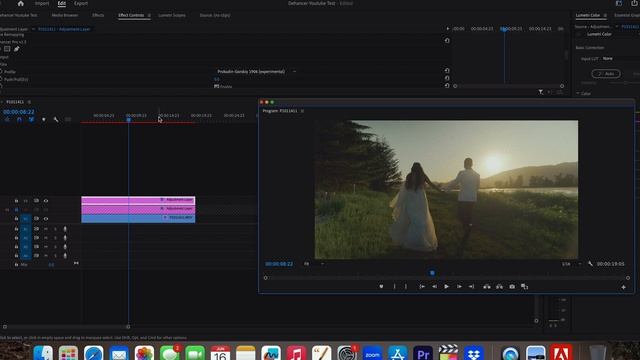This screenshot has width=640, height=360.
Task: Click the Auto button in Lumetri Color
Action: [606, 73]
